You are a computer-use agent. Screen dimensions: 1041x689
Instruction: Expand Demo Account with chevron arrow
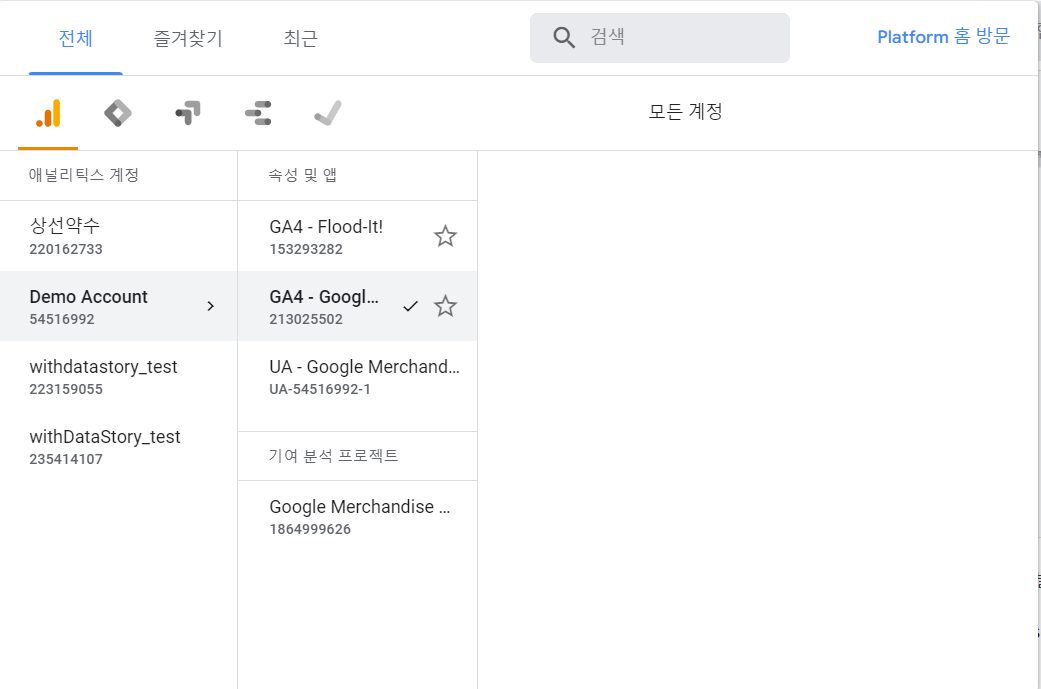pos(210,306)
